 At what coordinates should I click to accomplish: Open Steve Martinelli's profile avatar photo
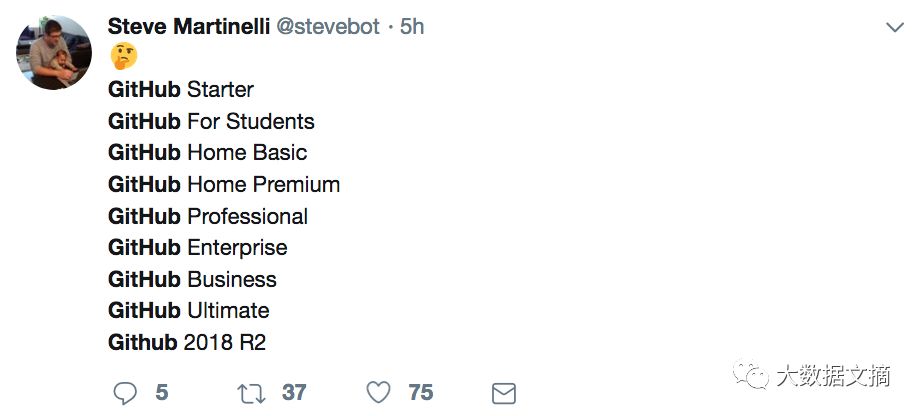click(53, 52)
